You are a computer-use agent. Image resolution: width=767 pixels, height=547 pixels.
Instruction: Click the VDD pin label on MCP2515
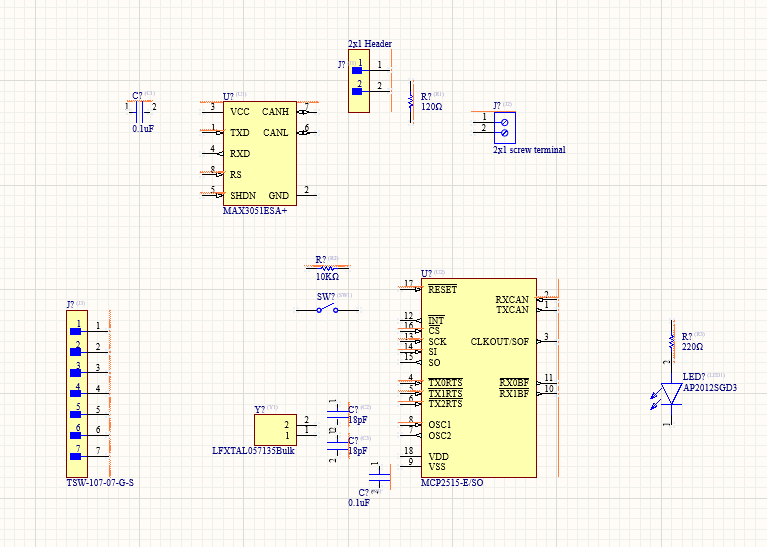click(x=438, y=456)
